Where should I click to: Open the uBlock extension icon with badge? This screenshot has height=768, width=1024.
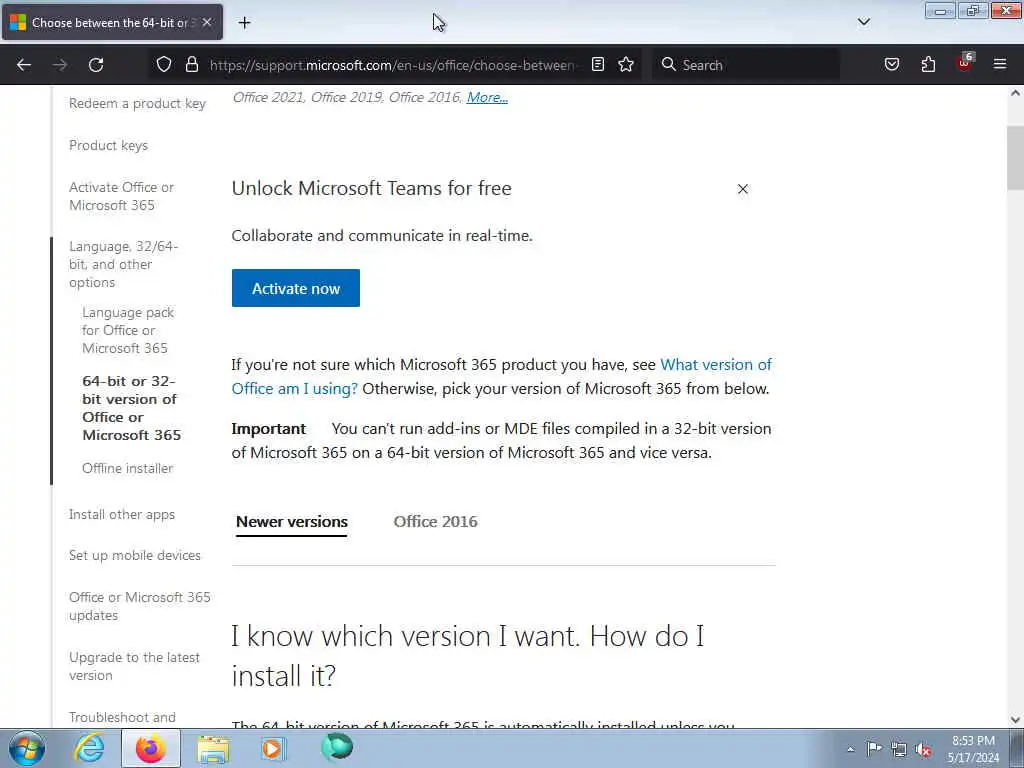tap(965, 63)
